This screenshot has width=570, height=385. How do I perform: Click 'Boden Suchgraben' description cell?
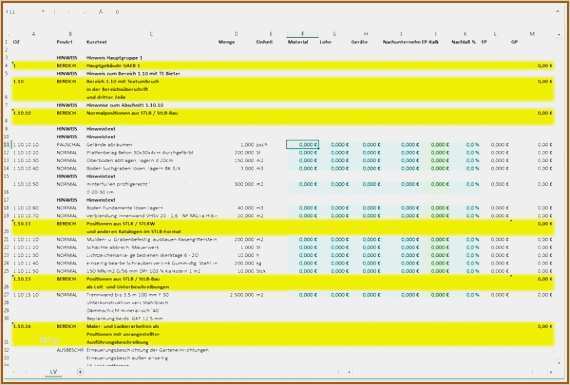pyautogui.click(x=133, y=169)
